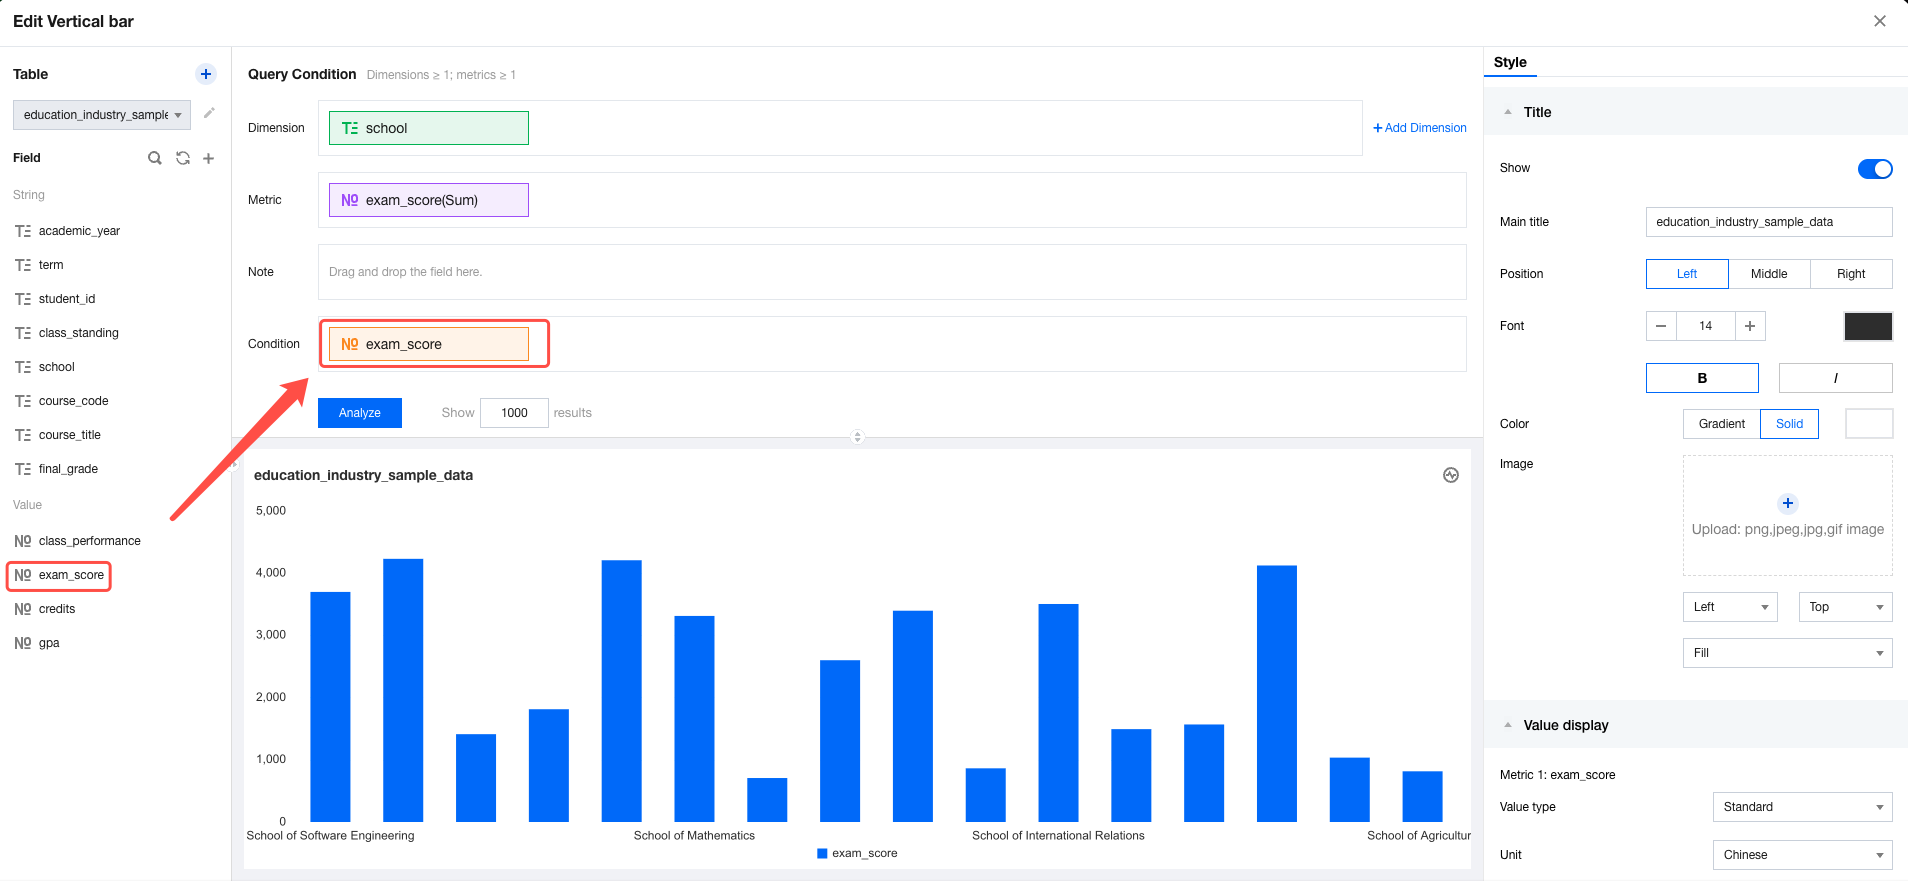1908x881 pixels.
Task: Choose Solid color mode
Action: [x=1790, y=424]
